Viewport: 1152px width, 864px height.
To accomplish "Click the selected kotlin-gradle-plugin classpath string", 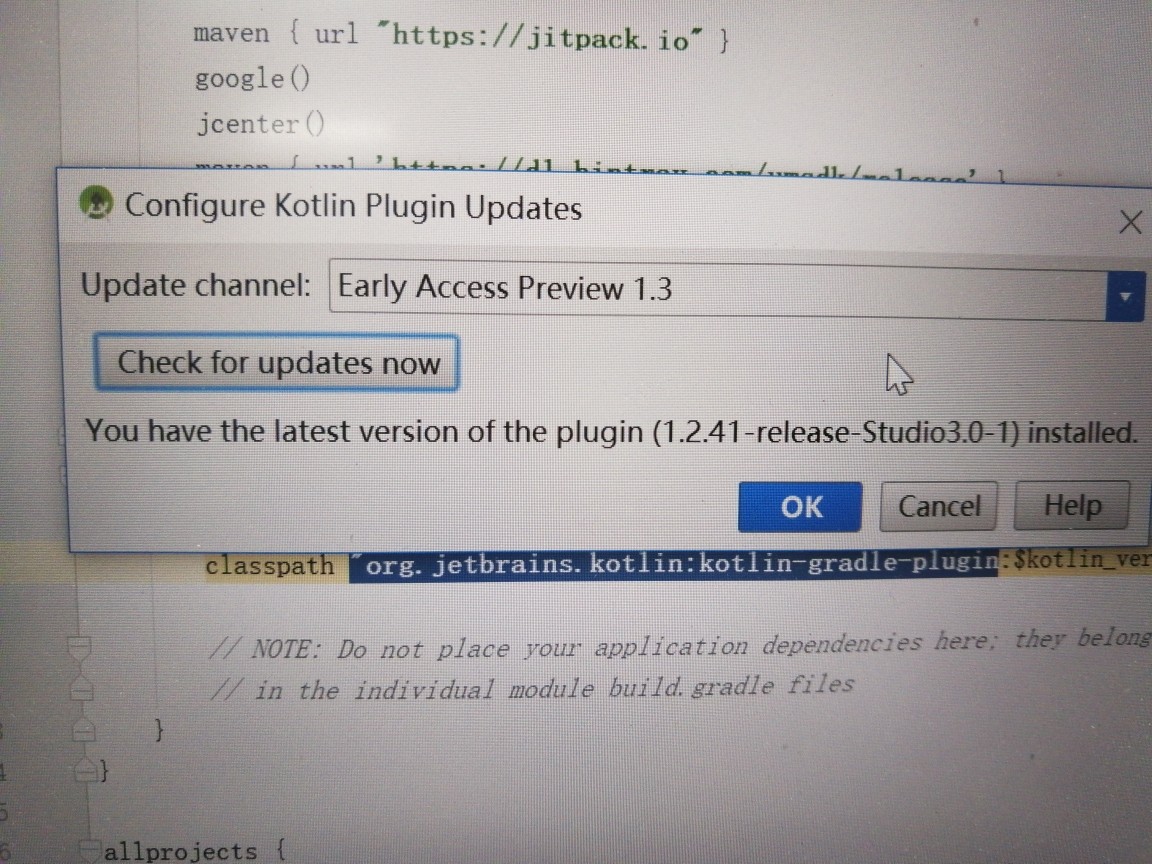I will 673,564.
